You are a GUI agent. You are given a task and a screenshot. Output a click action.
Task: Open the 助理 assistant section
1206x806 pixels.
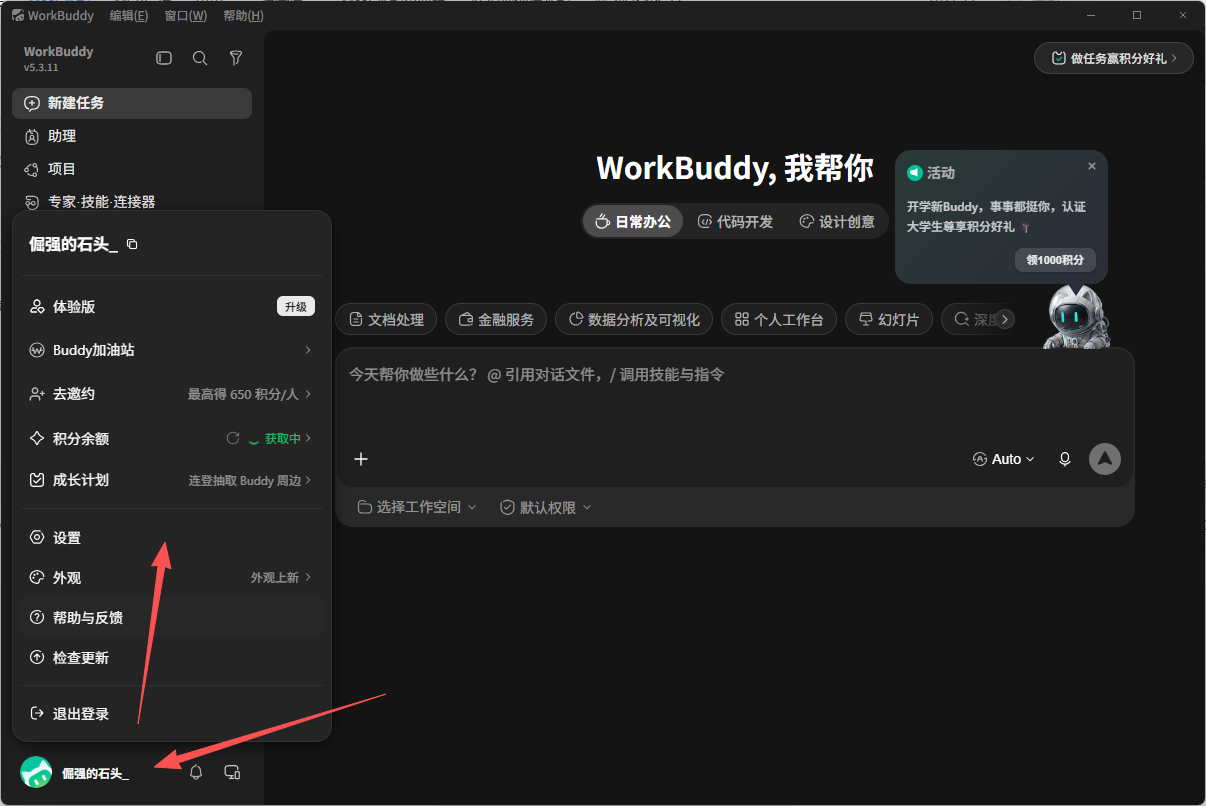pyautogui.click(x=132, y=136)
